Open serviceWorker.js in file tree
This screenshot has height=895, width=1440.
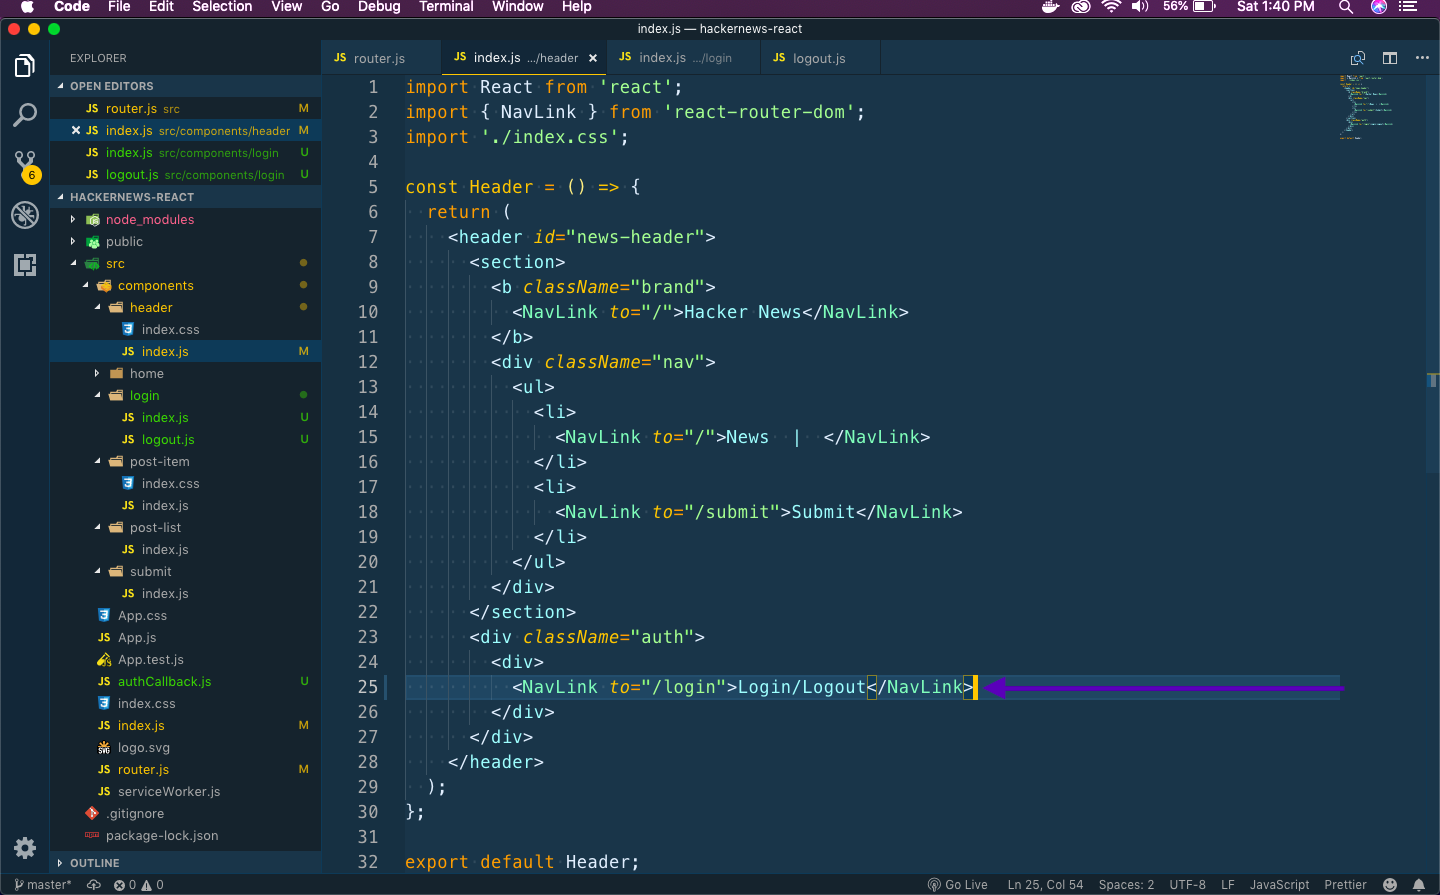click(x=168, y=791)
